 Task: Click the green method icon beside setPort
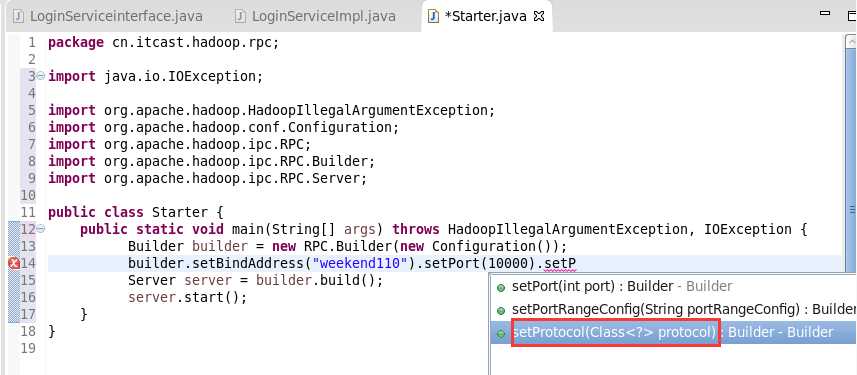pyautogui.click(x=501, y=288)
